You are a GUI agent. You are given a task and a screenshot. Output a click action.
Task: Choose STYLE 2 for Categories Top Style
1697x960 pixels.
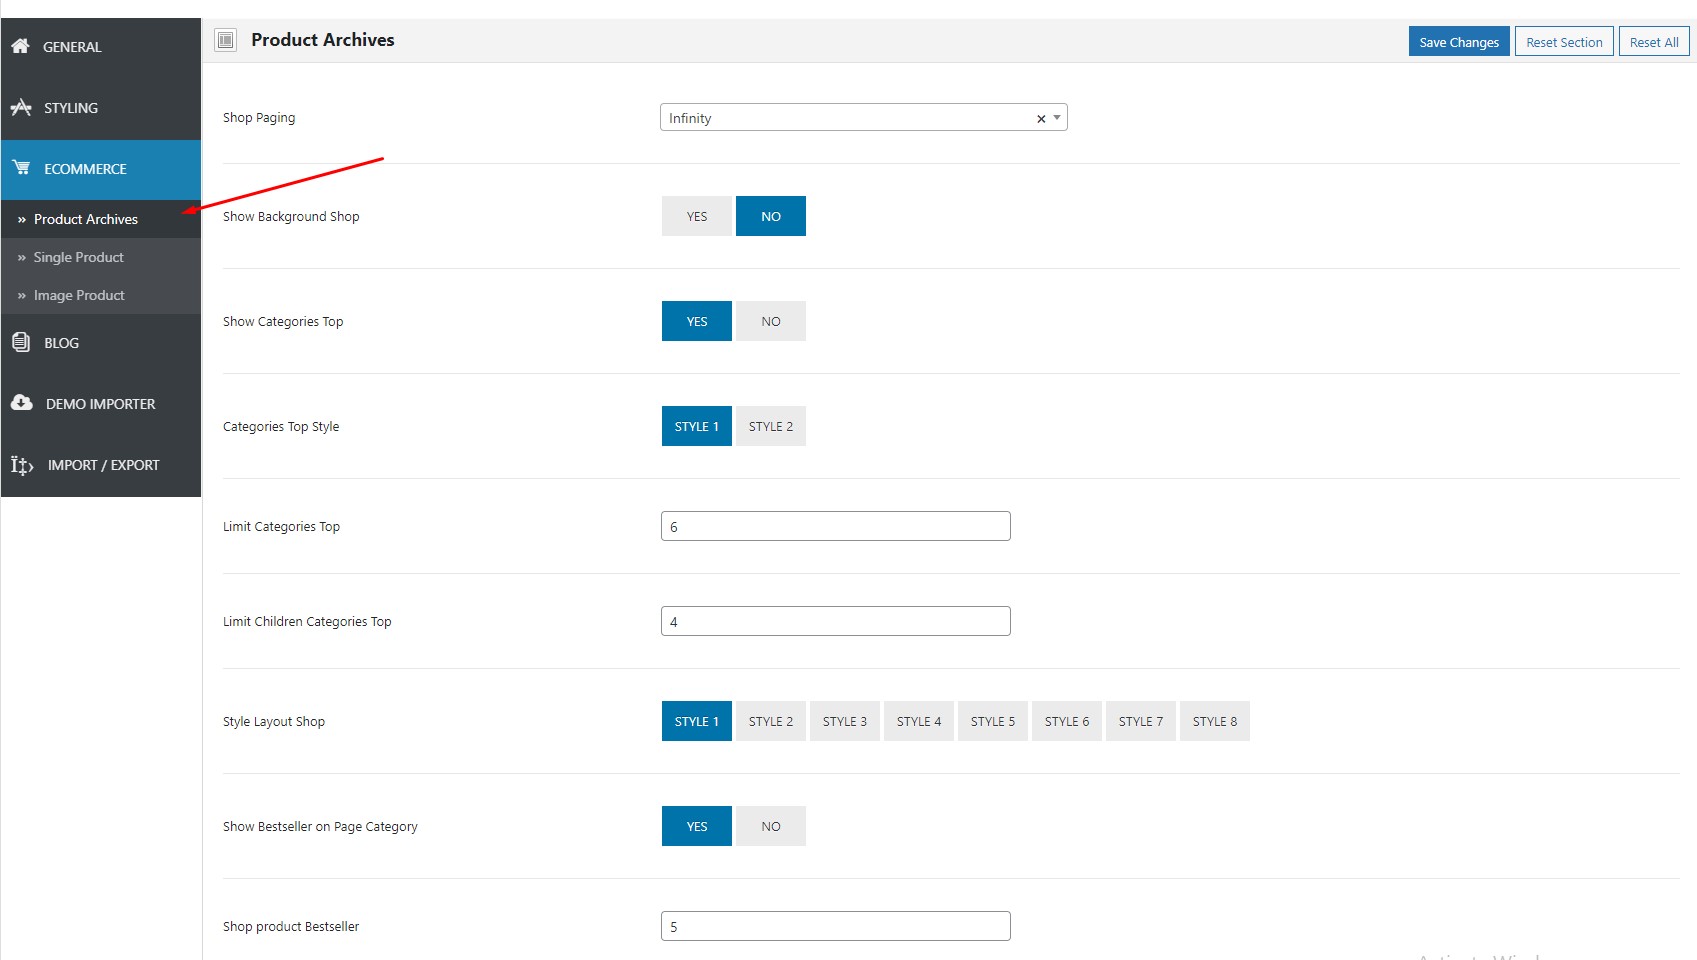click(771, 426)
